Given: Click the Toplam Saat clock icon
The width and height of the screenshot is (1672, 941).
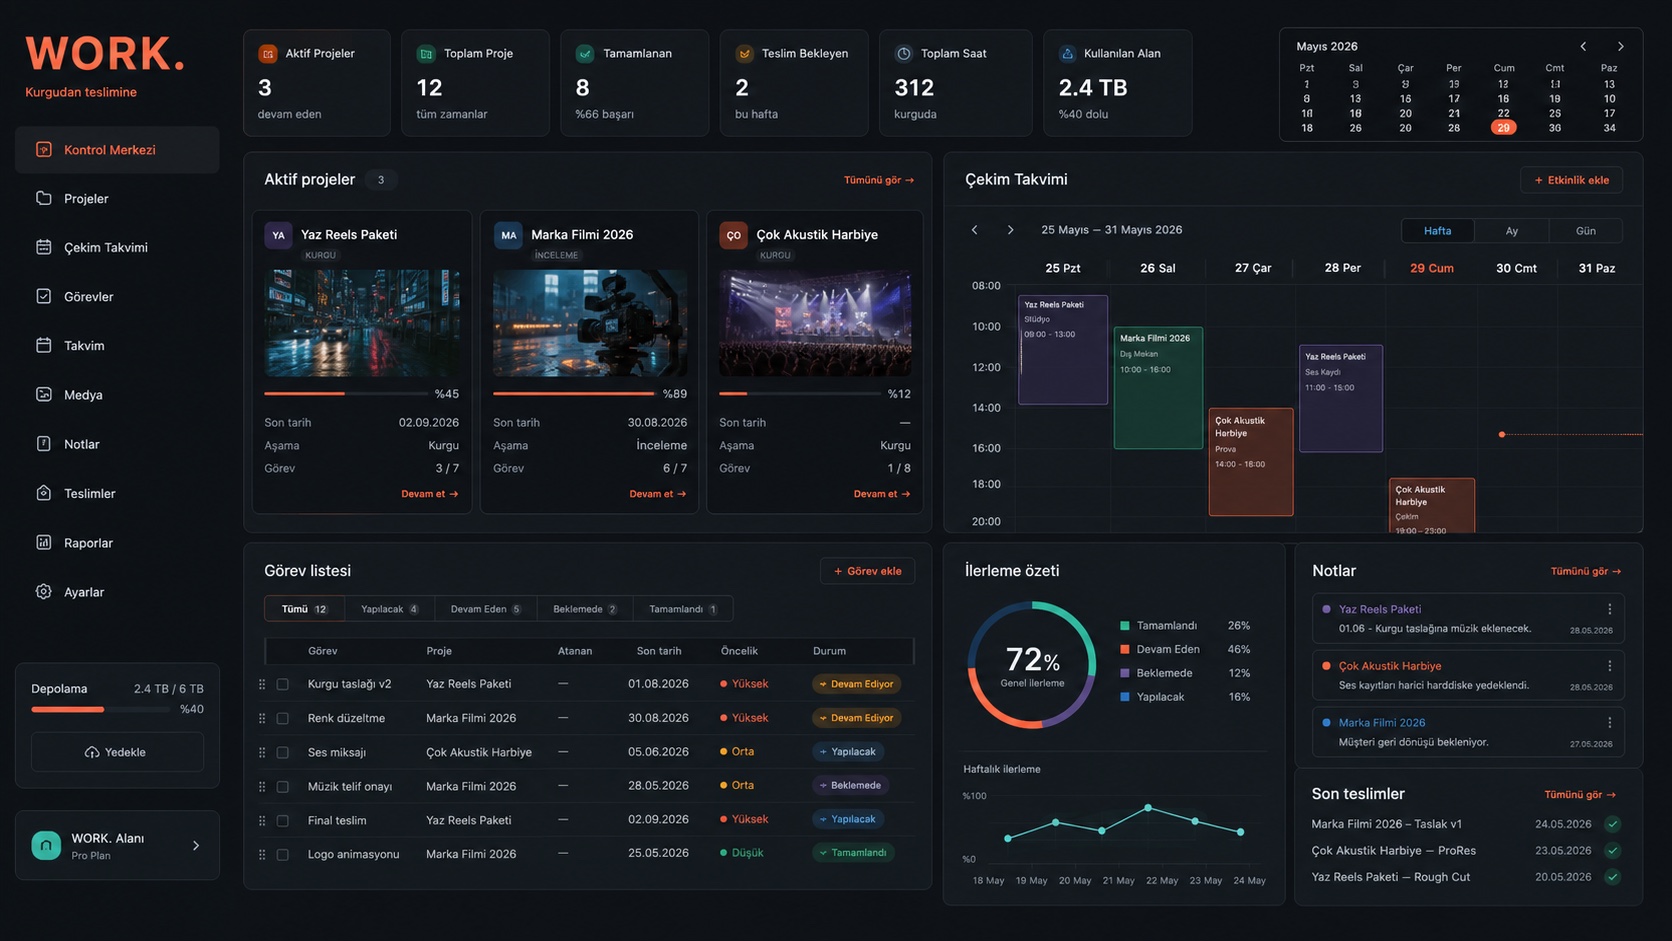Looking at the screenshot, I should tap(904, 53).
